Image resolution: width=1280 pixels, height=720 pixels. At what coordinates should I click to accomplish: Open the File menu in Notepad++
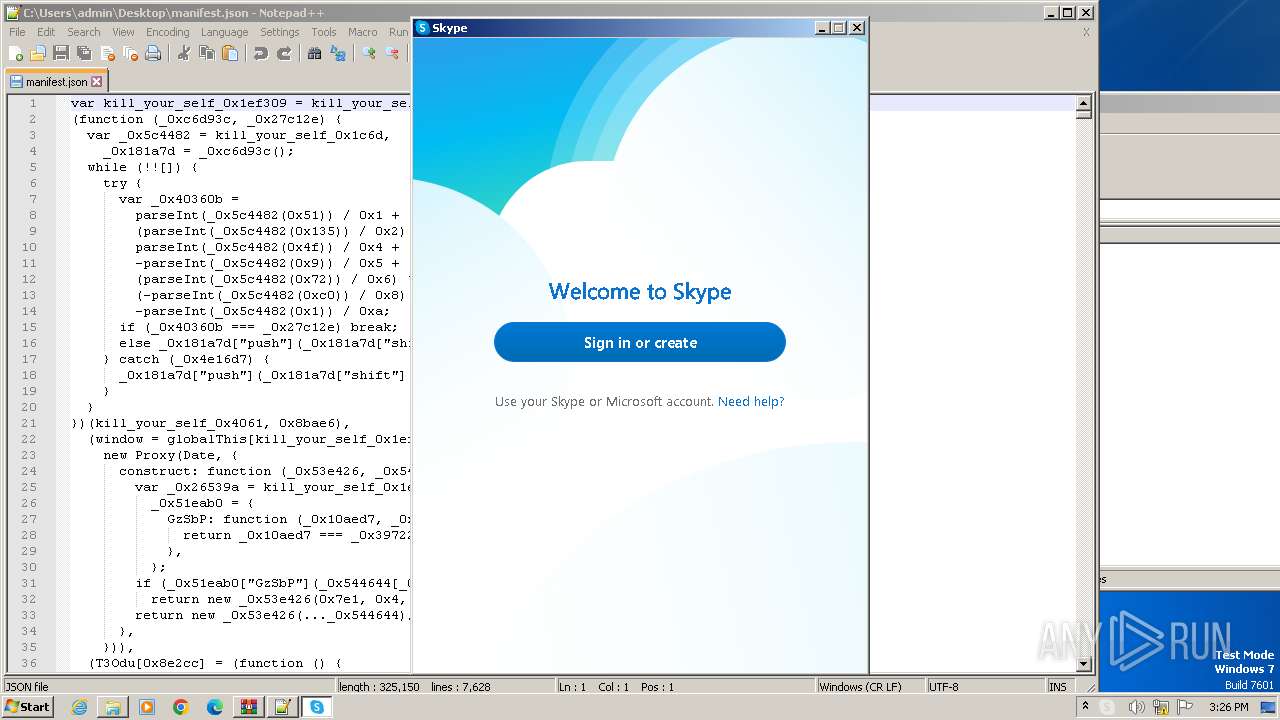tap(17, 32)
